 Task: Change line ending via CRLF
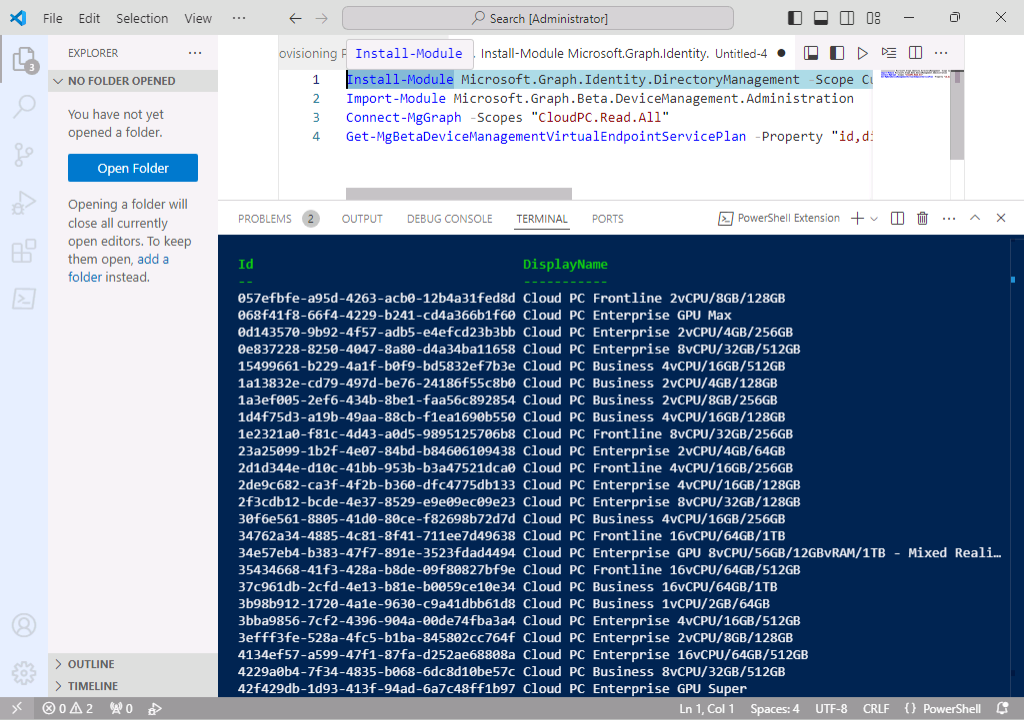coord(876,708)
